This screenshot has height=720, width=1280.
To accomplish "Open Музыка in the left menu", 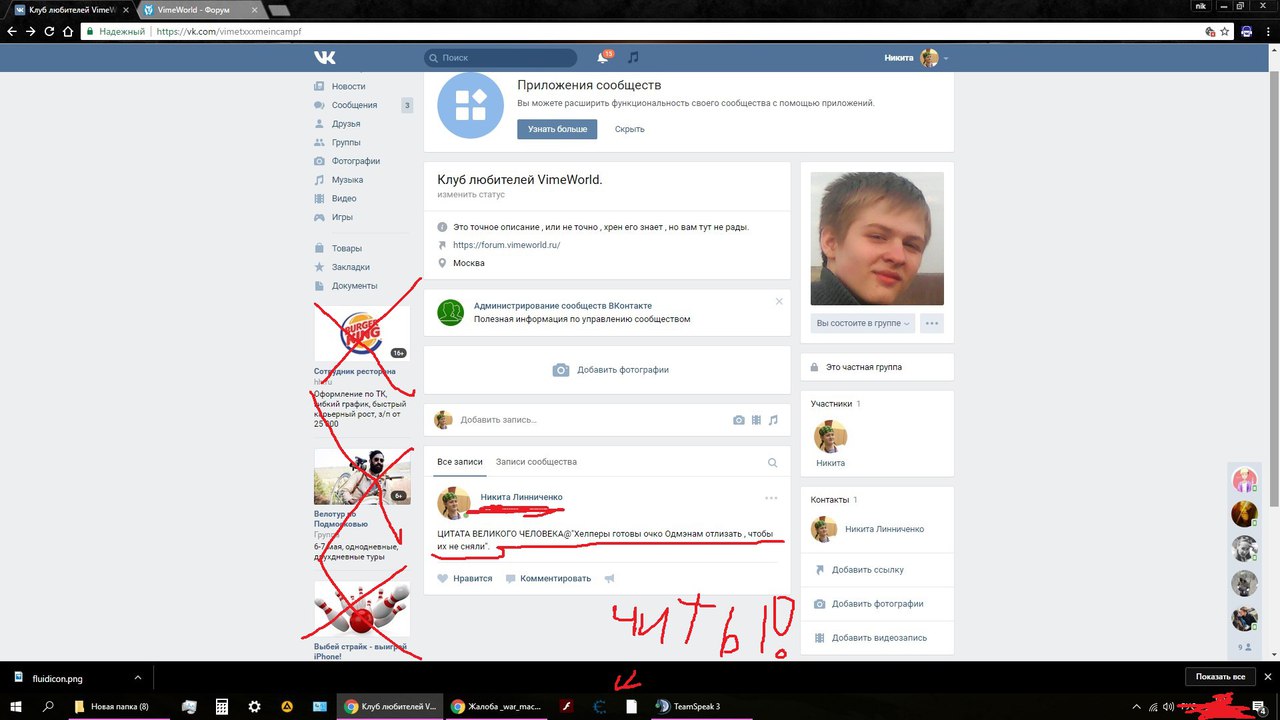I will tap(347, 180).
